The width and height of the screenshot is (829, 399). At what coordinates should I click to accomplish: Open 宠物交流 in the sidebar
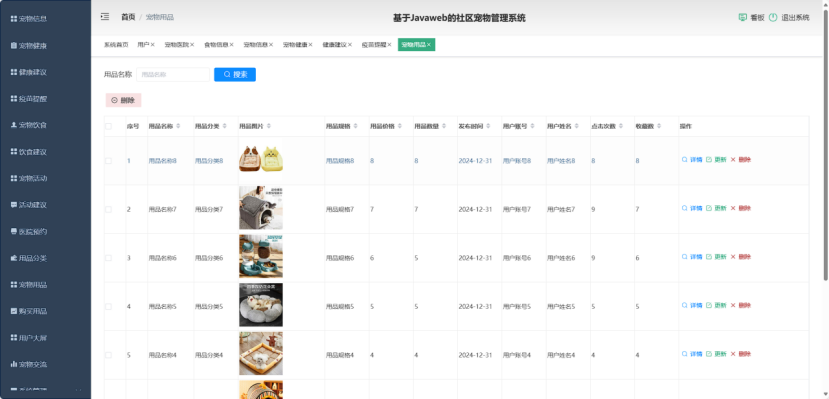(29, 364)
